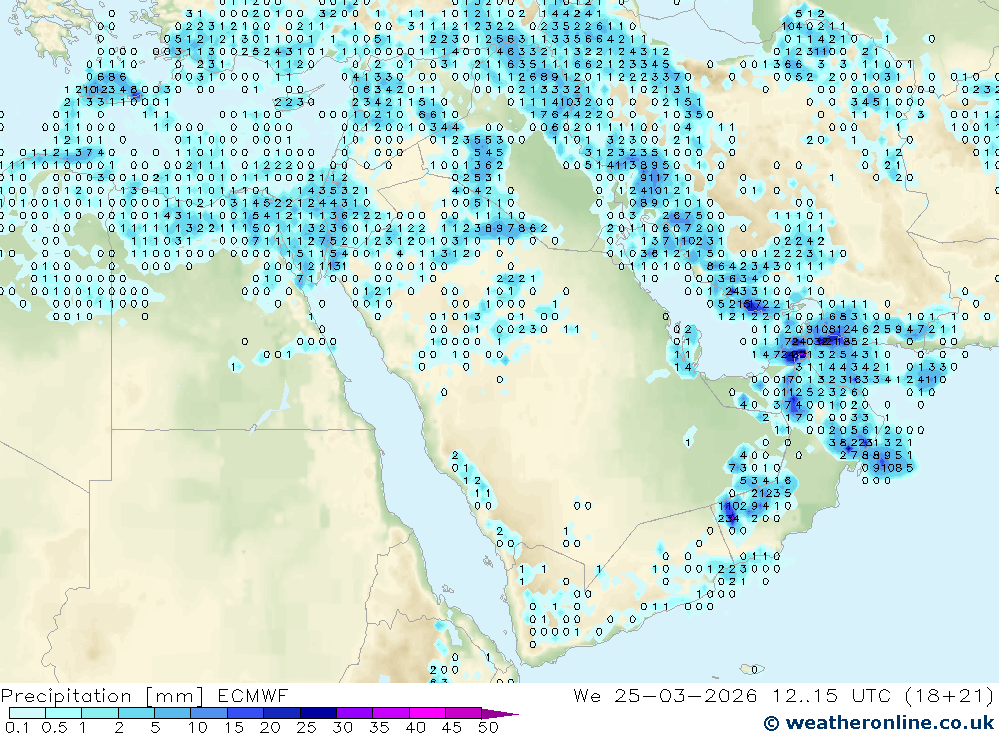Click the 'Precipitation' title word
1000x733 pixels.
pyautogui.click(x=66, y=696)
